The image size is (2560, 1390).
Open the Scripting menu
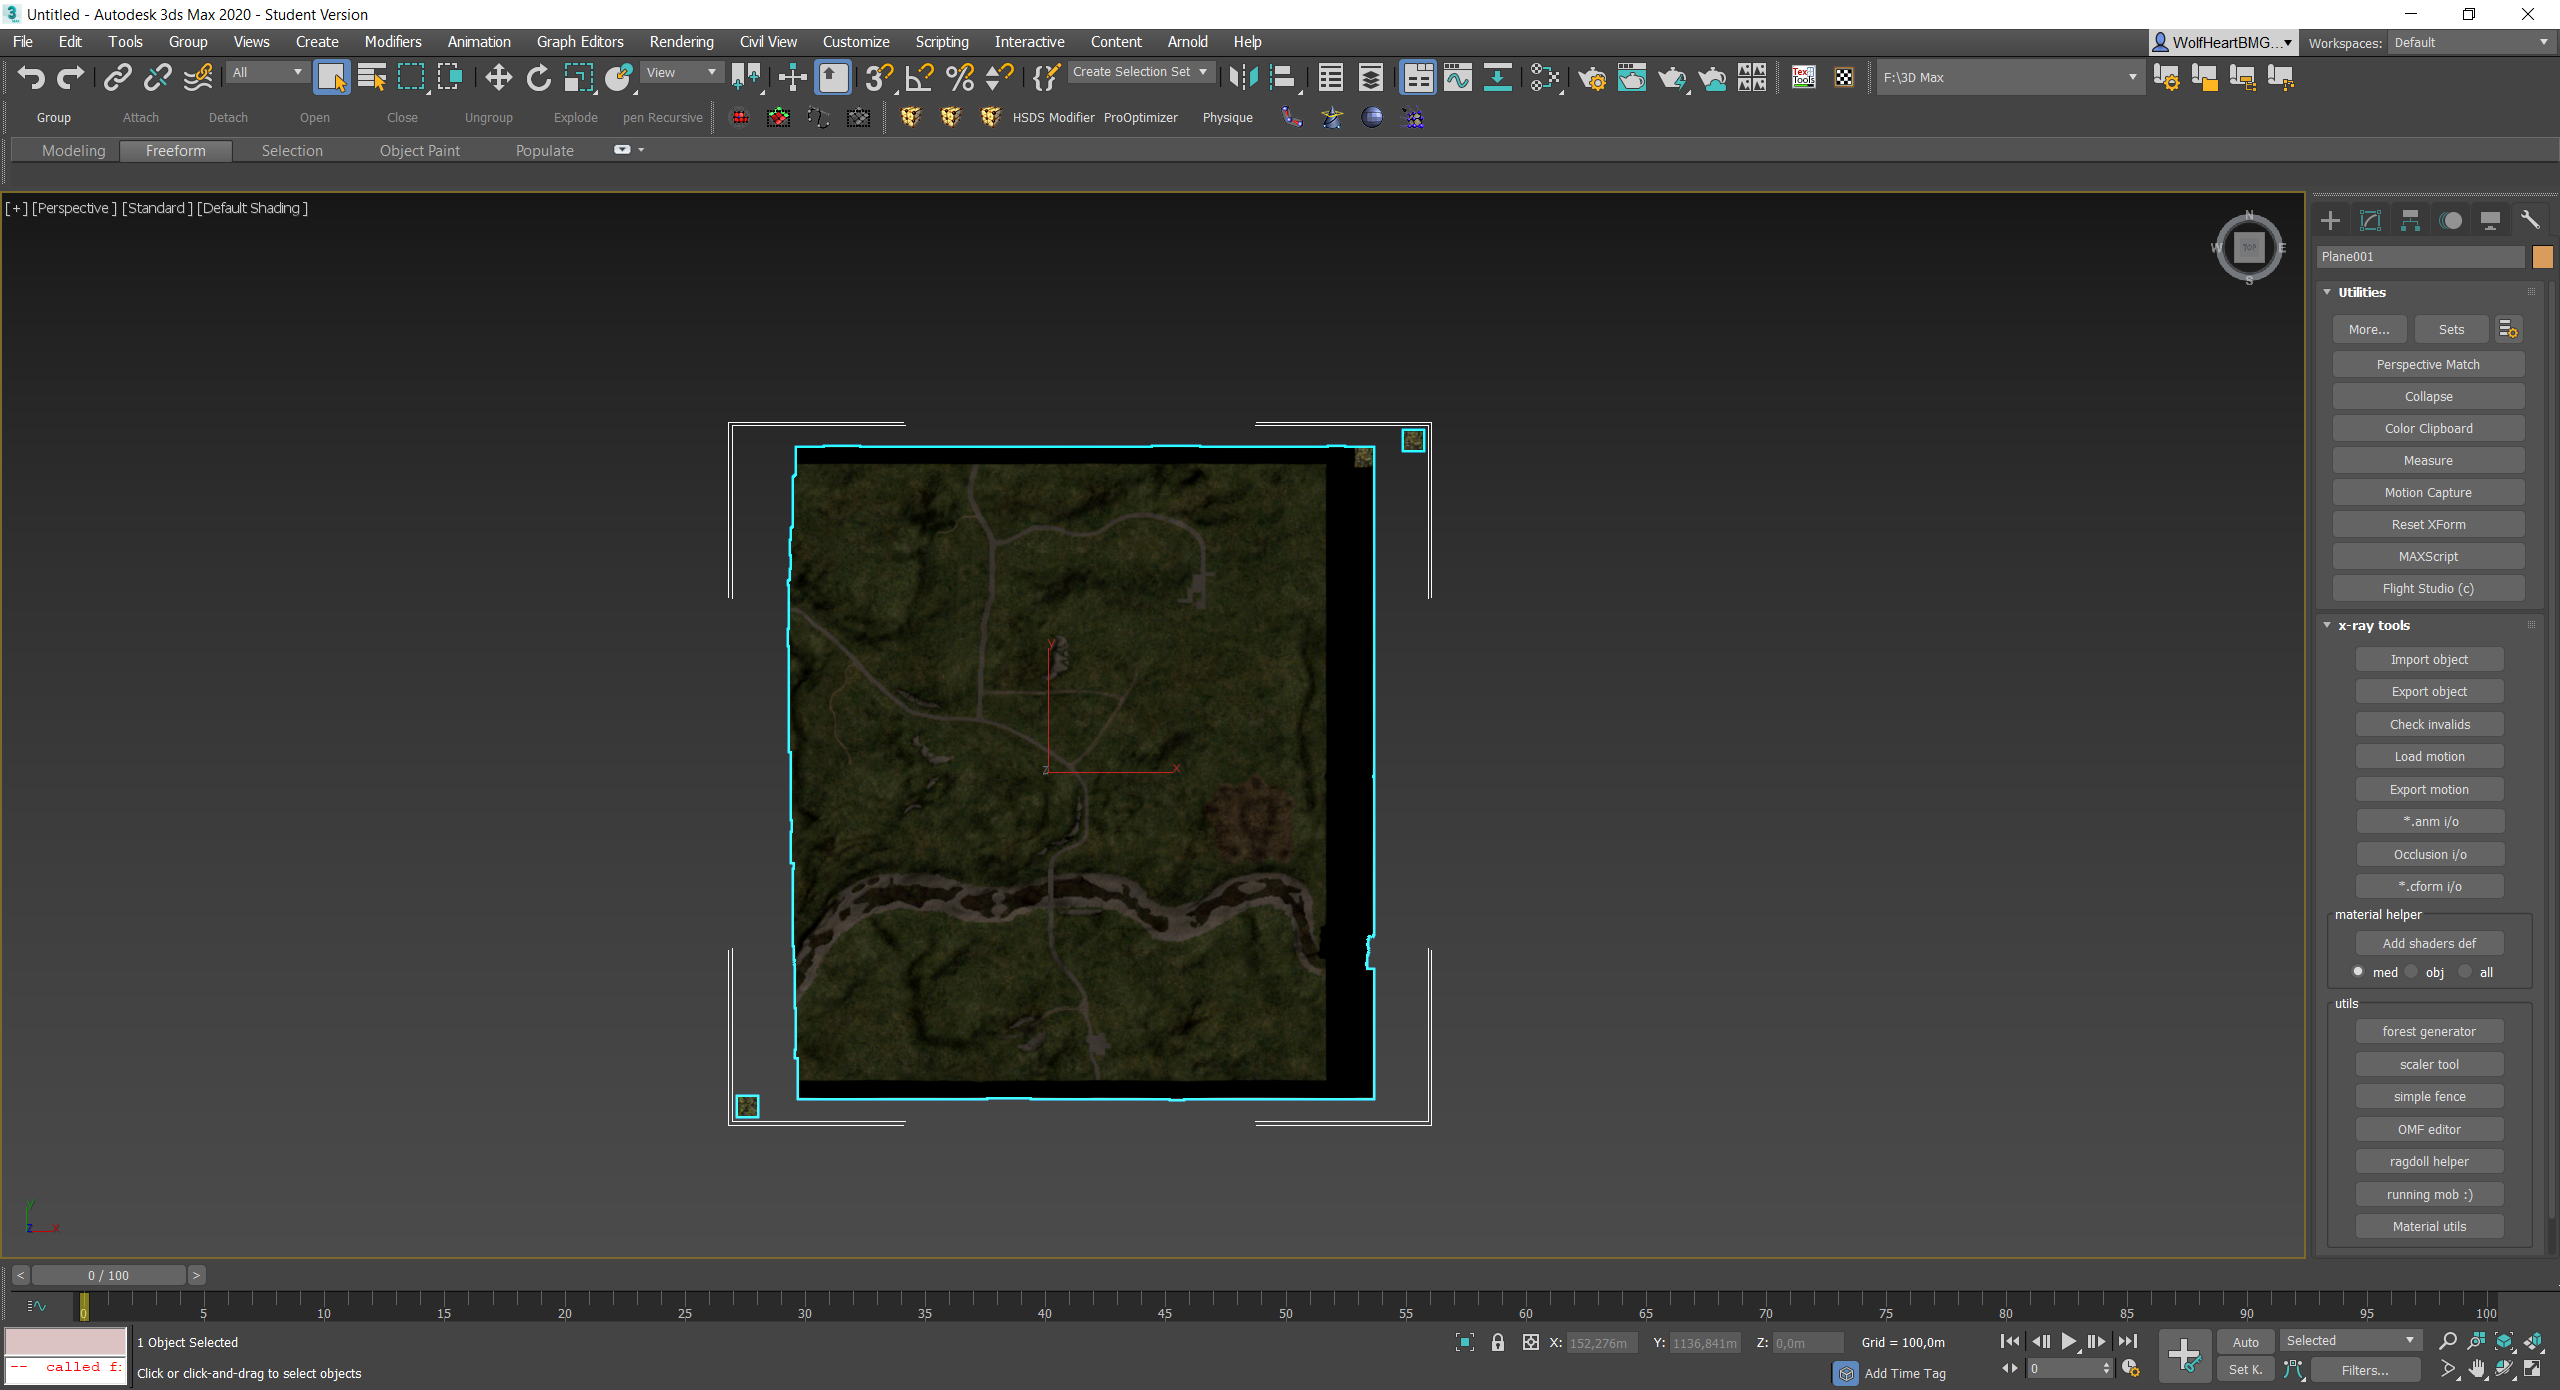pyautogui.click(x=942, y=41)
